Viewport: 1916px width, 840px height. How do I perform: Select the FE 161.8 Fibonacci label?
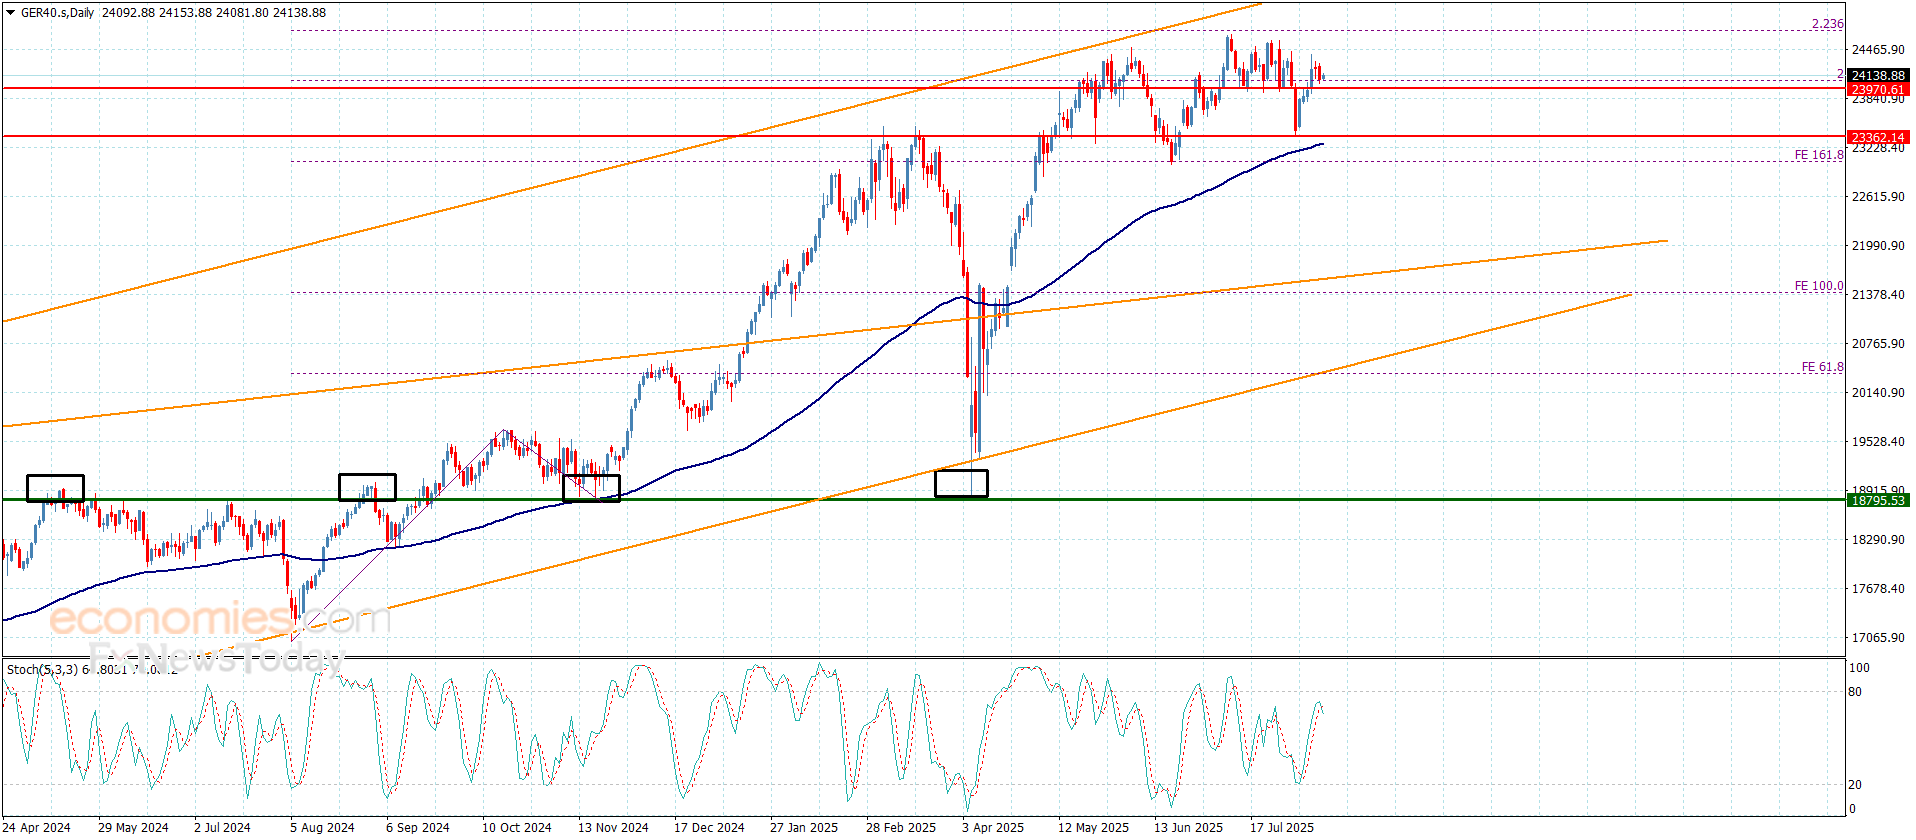[x=1819, y=155]
